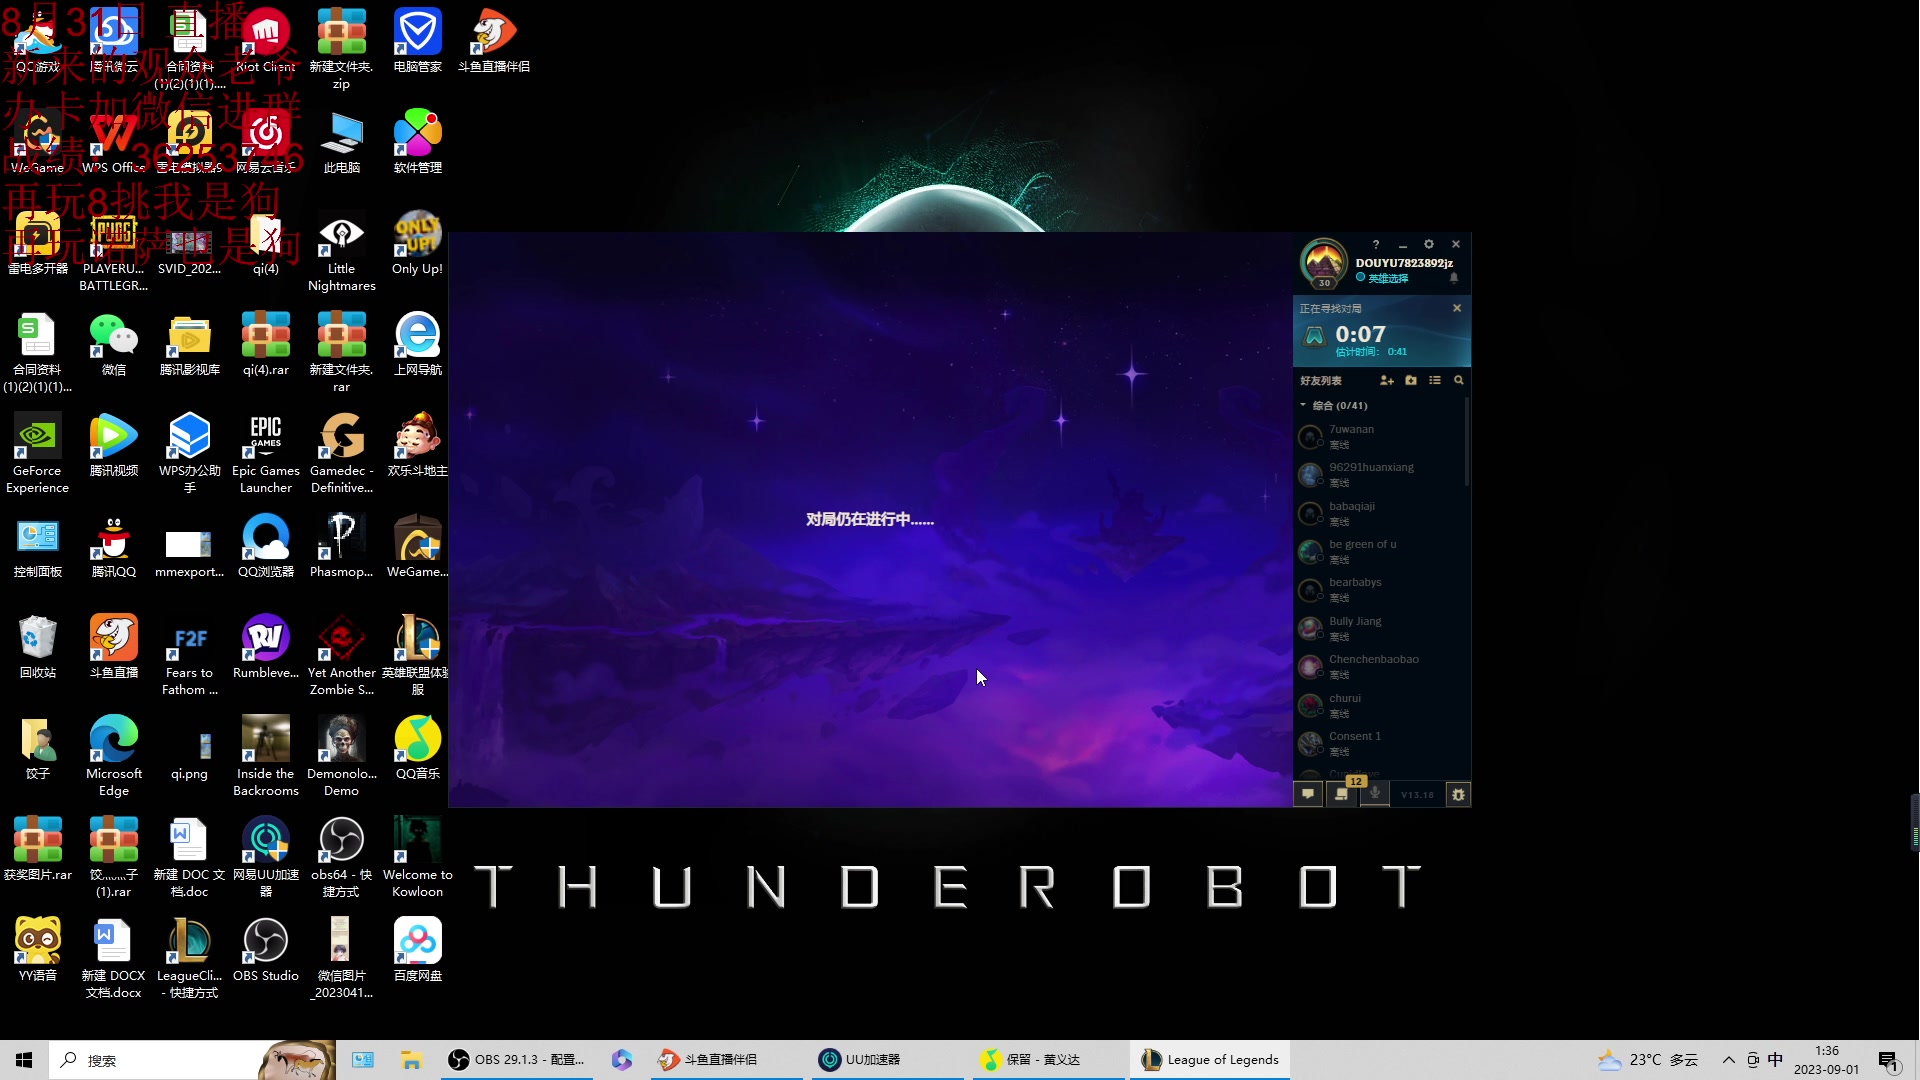
Task: Open Phasmophobia desktop shortcut
Action: tap(341, 546)
